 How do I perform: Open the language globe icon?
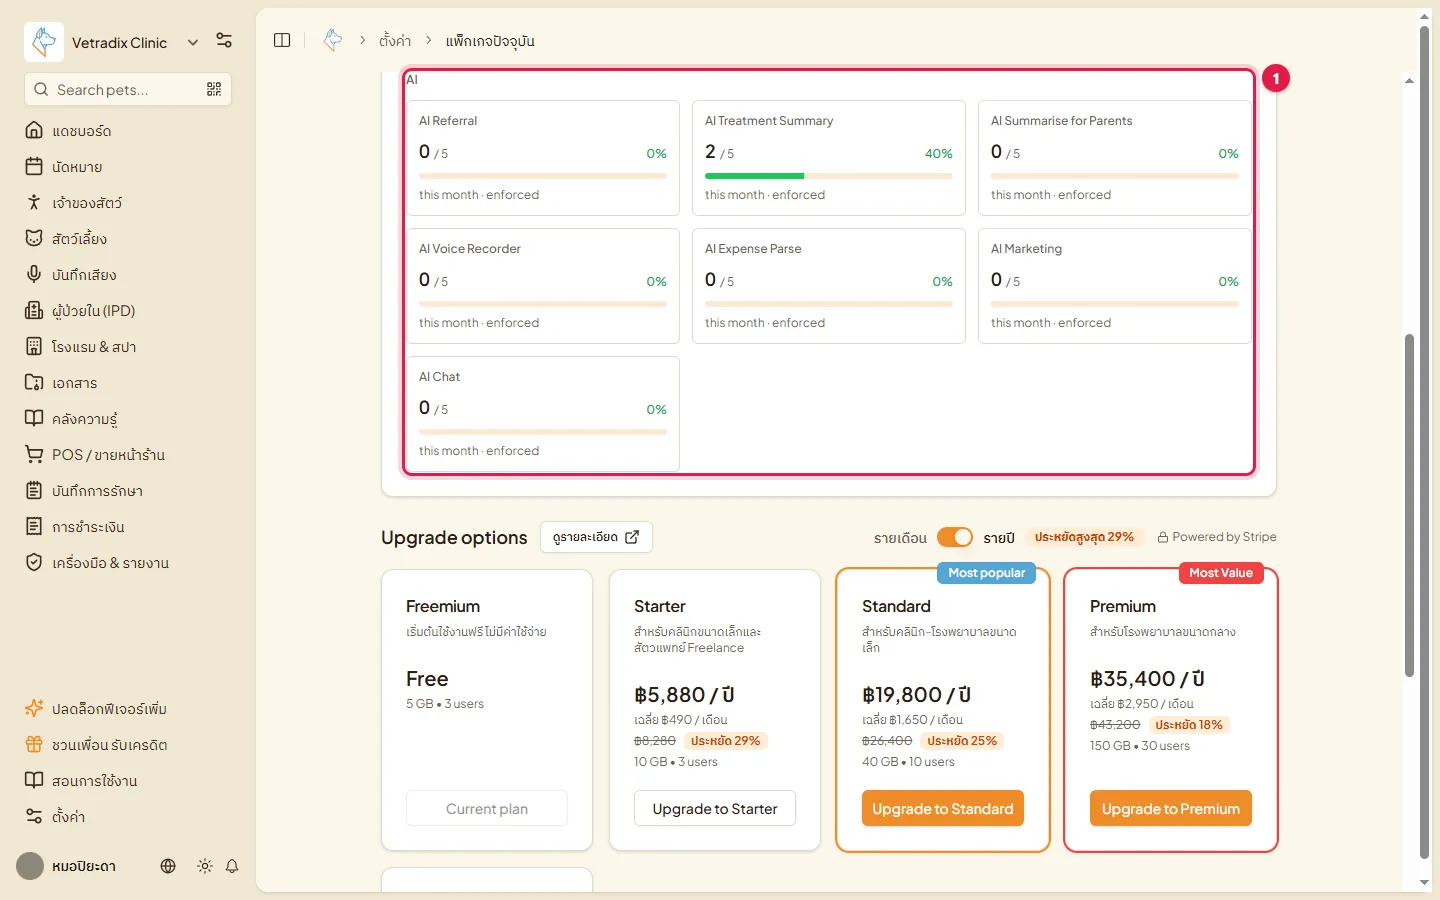pos(168,866)
